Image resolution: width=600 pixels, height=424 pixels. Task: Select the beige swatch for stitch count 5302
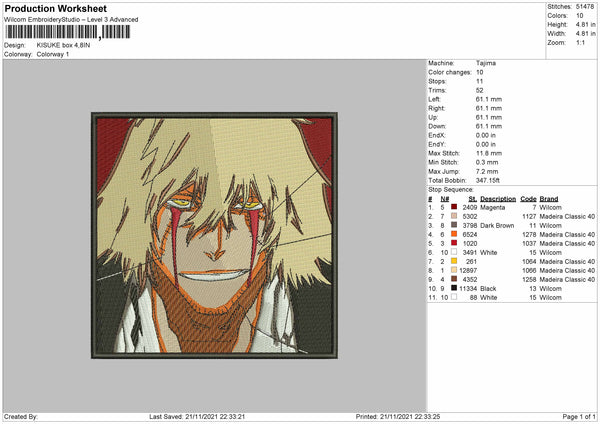click(x=454, y=216)
